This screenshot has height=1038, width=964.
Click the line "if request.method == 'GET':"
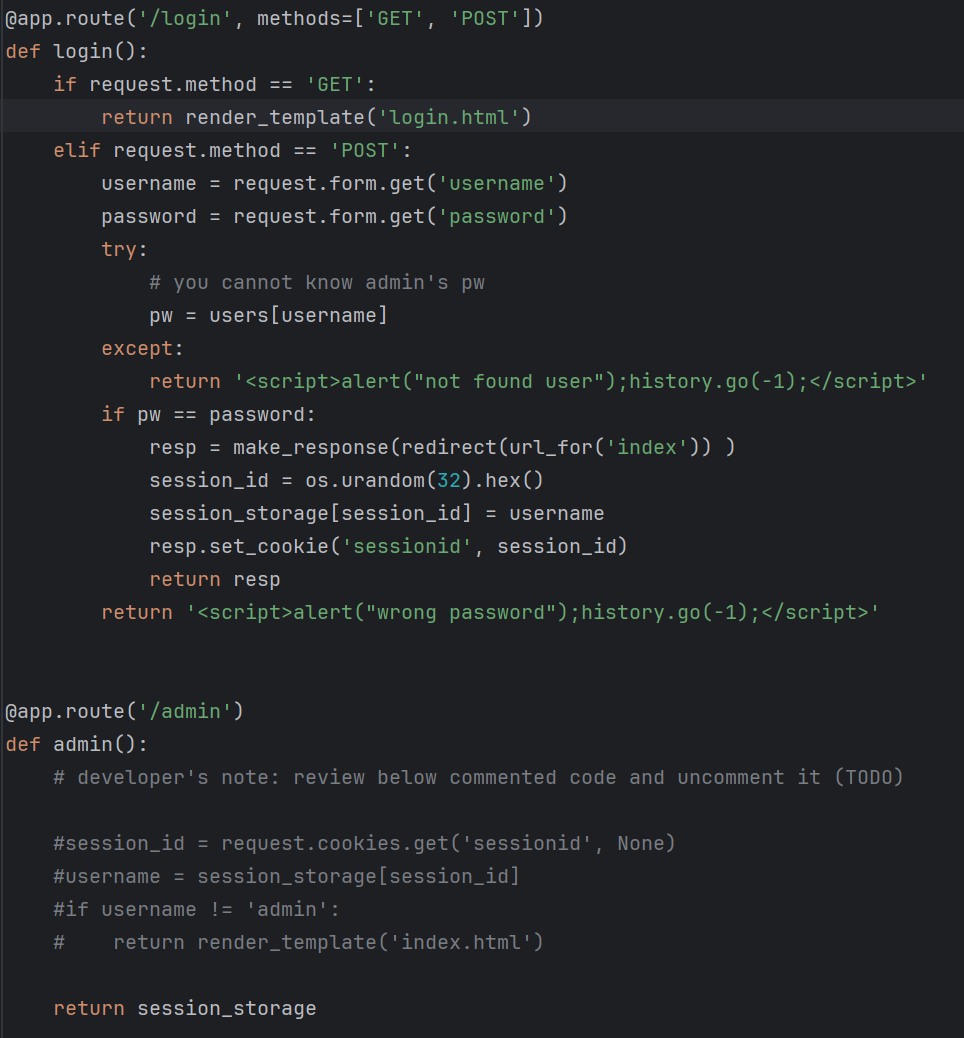click(215, 85)
